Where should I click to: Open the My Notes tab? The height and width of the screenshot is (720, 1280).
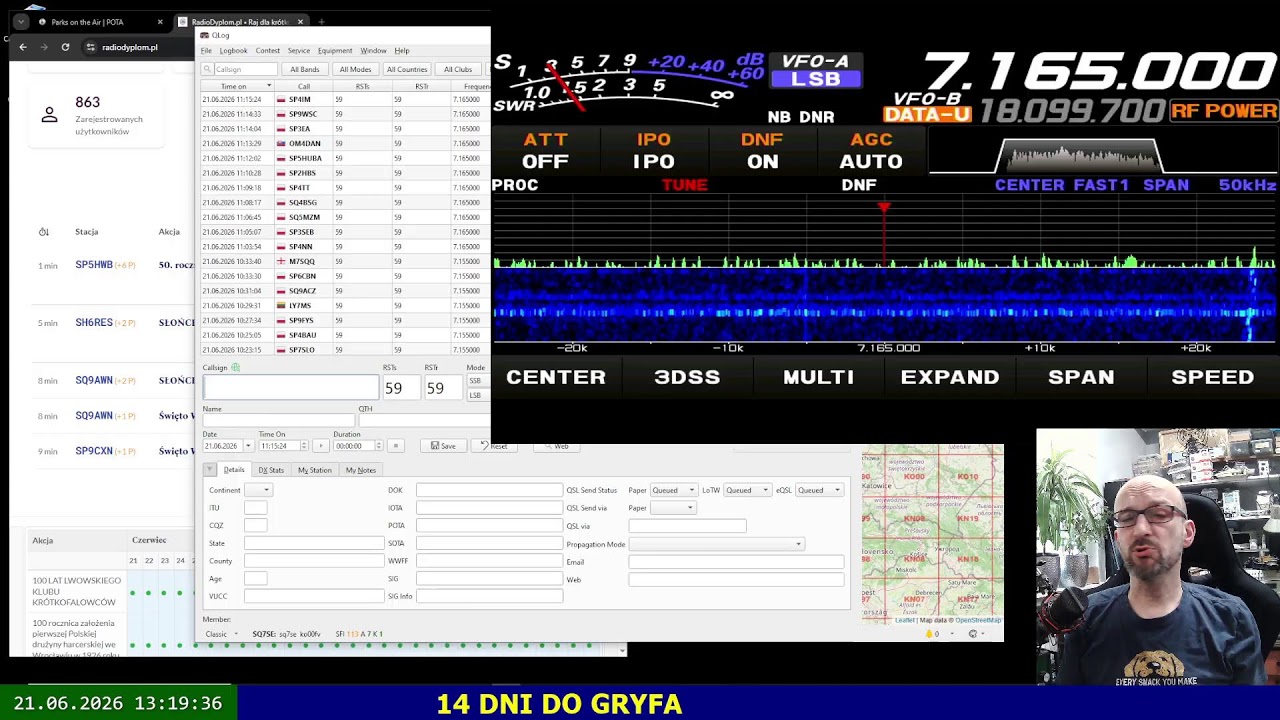pos(360,470)
